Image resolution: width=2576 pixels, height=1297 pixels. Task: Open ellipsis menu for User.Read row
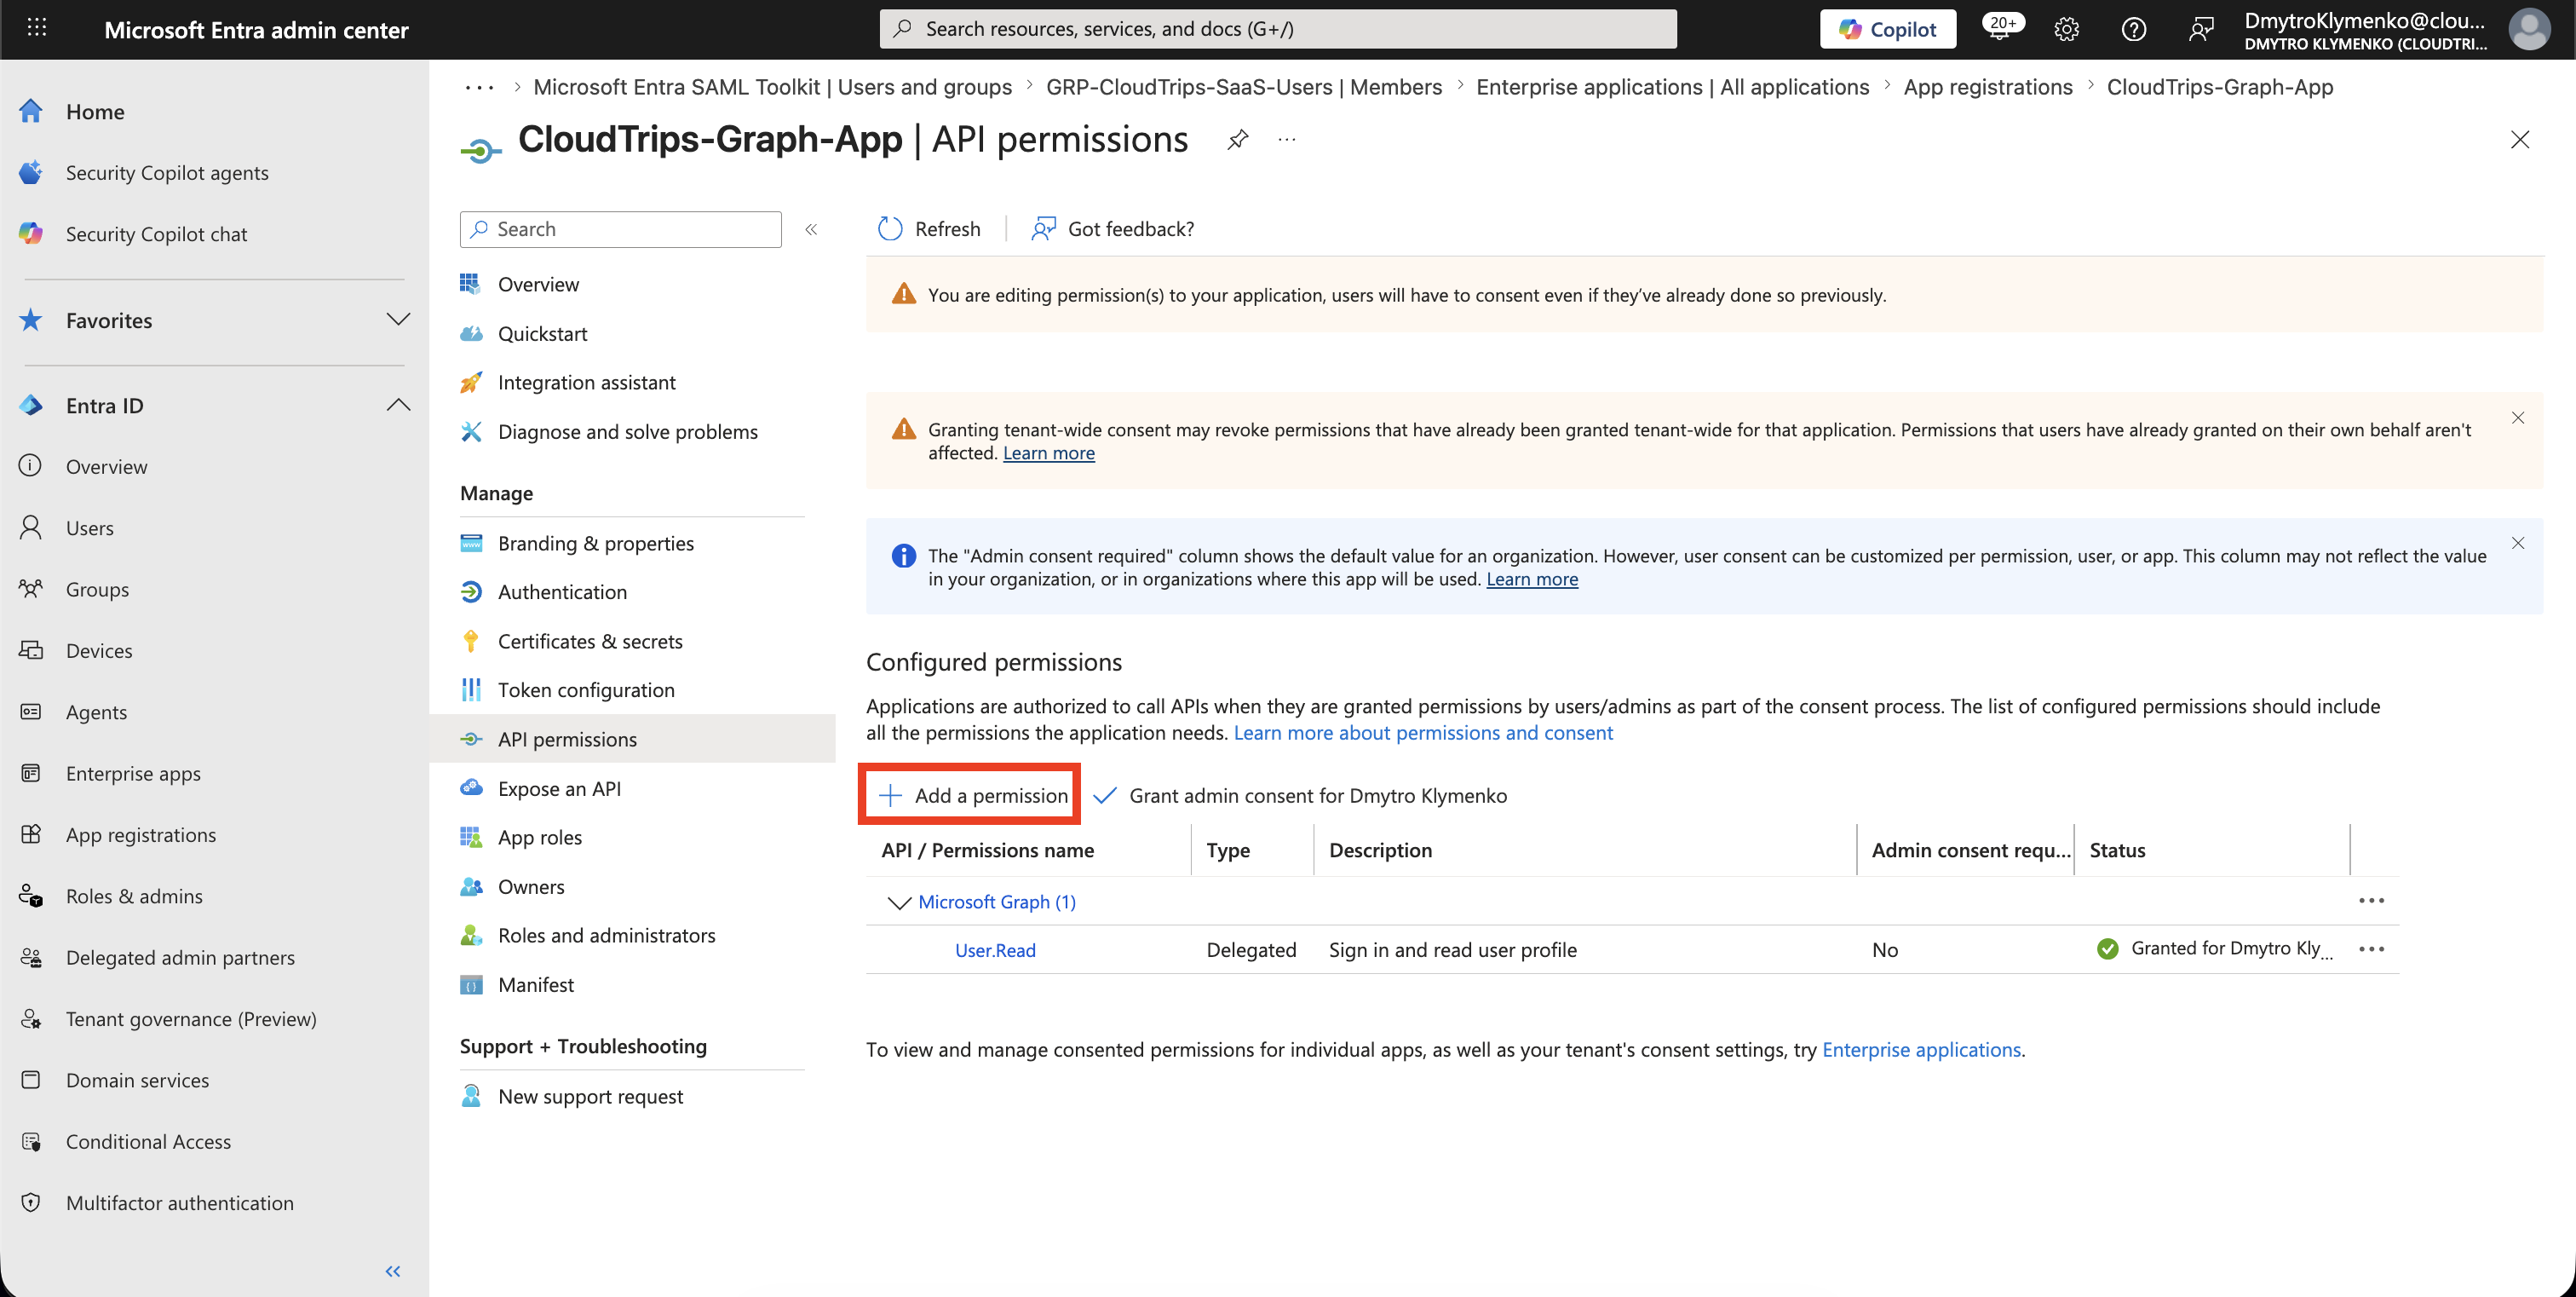(2371, 949)
